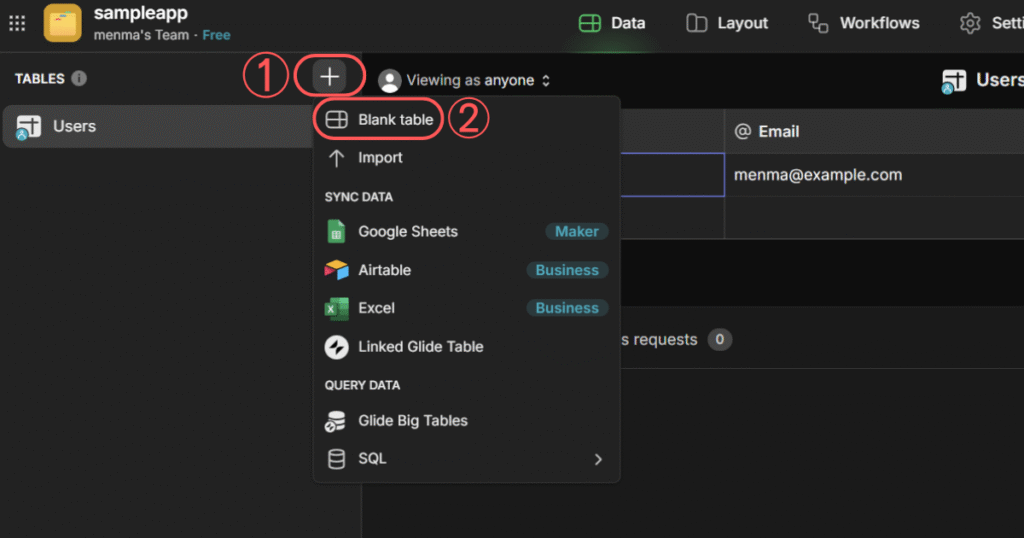This screenshot has width=1024, height=538.
Task: Click the Maker plan badge
Action: coord(577,232)
